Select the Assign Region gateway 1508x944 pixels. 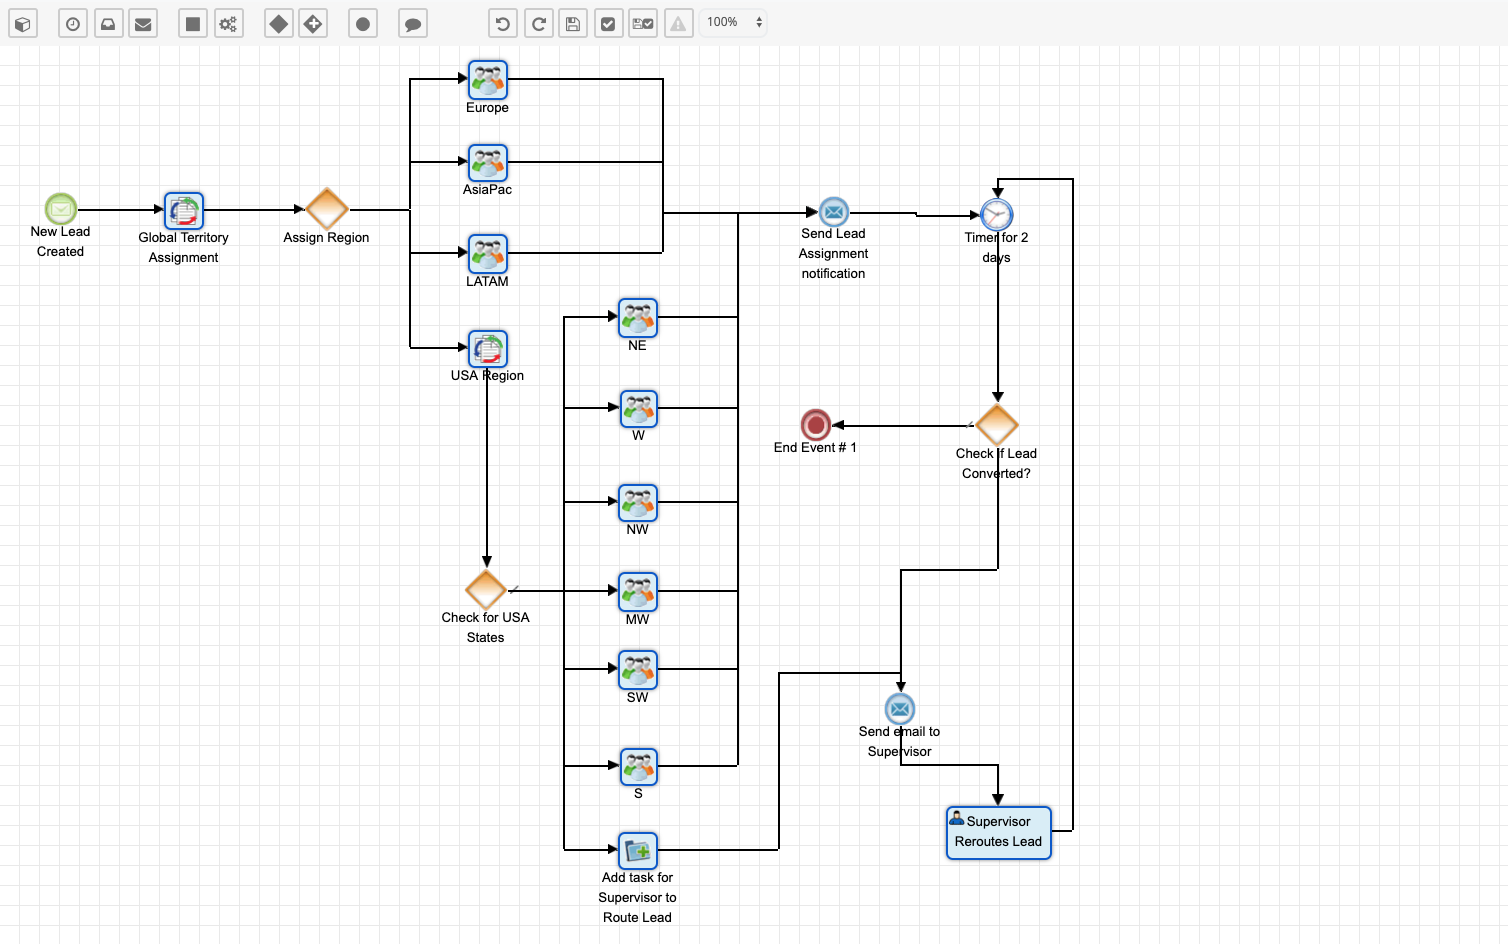click(327, 209)
